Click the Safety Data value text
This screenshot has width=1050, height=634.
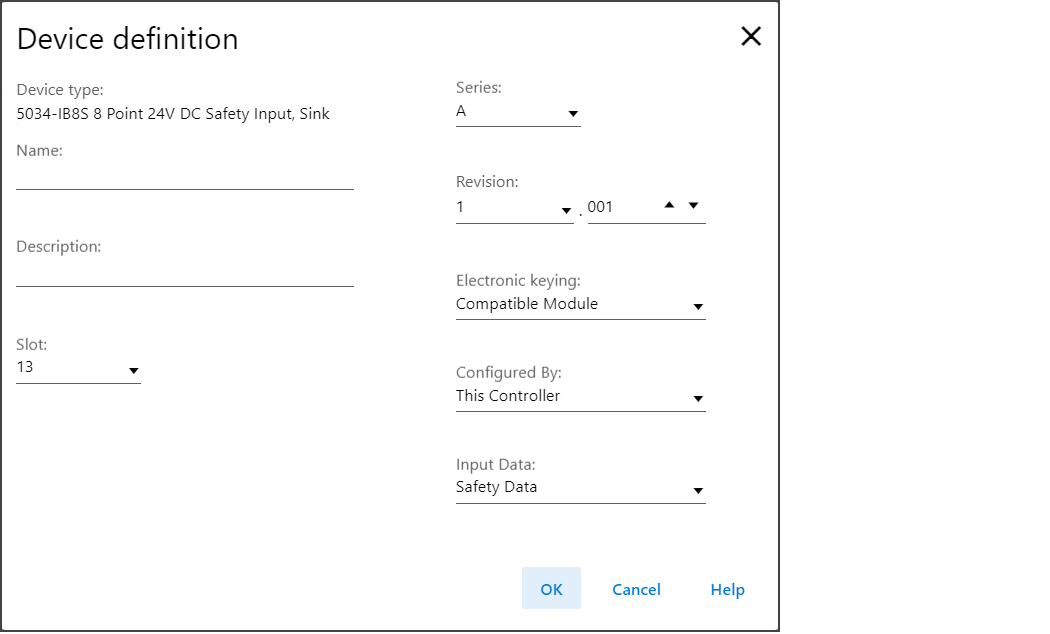click(496, 488)
